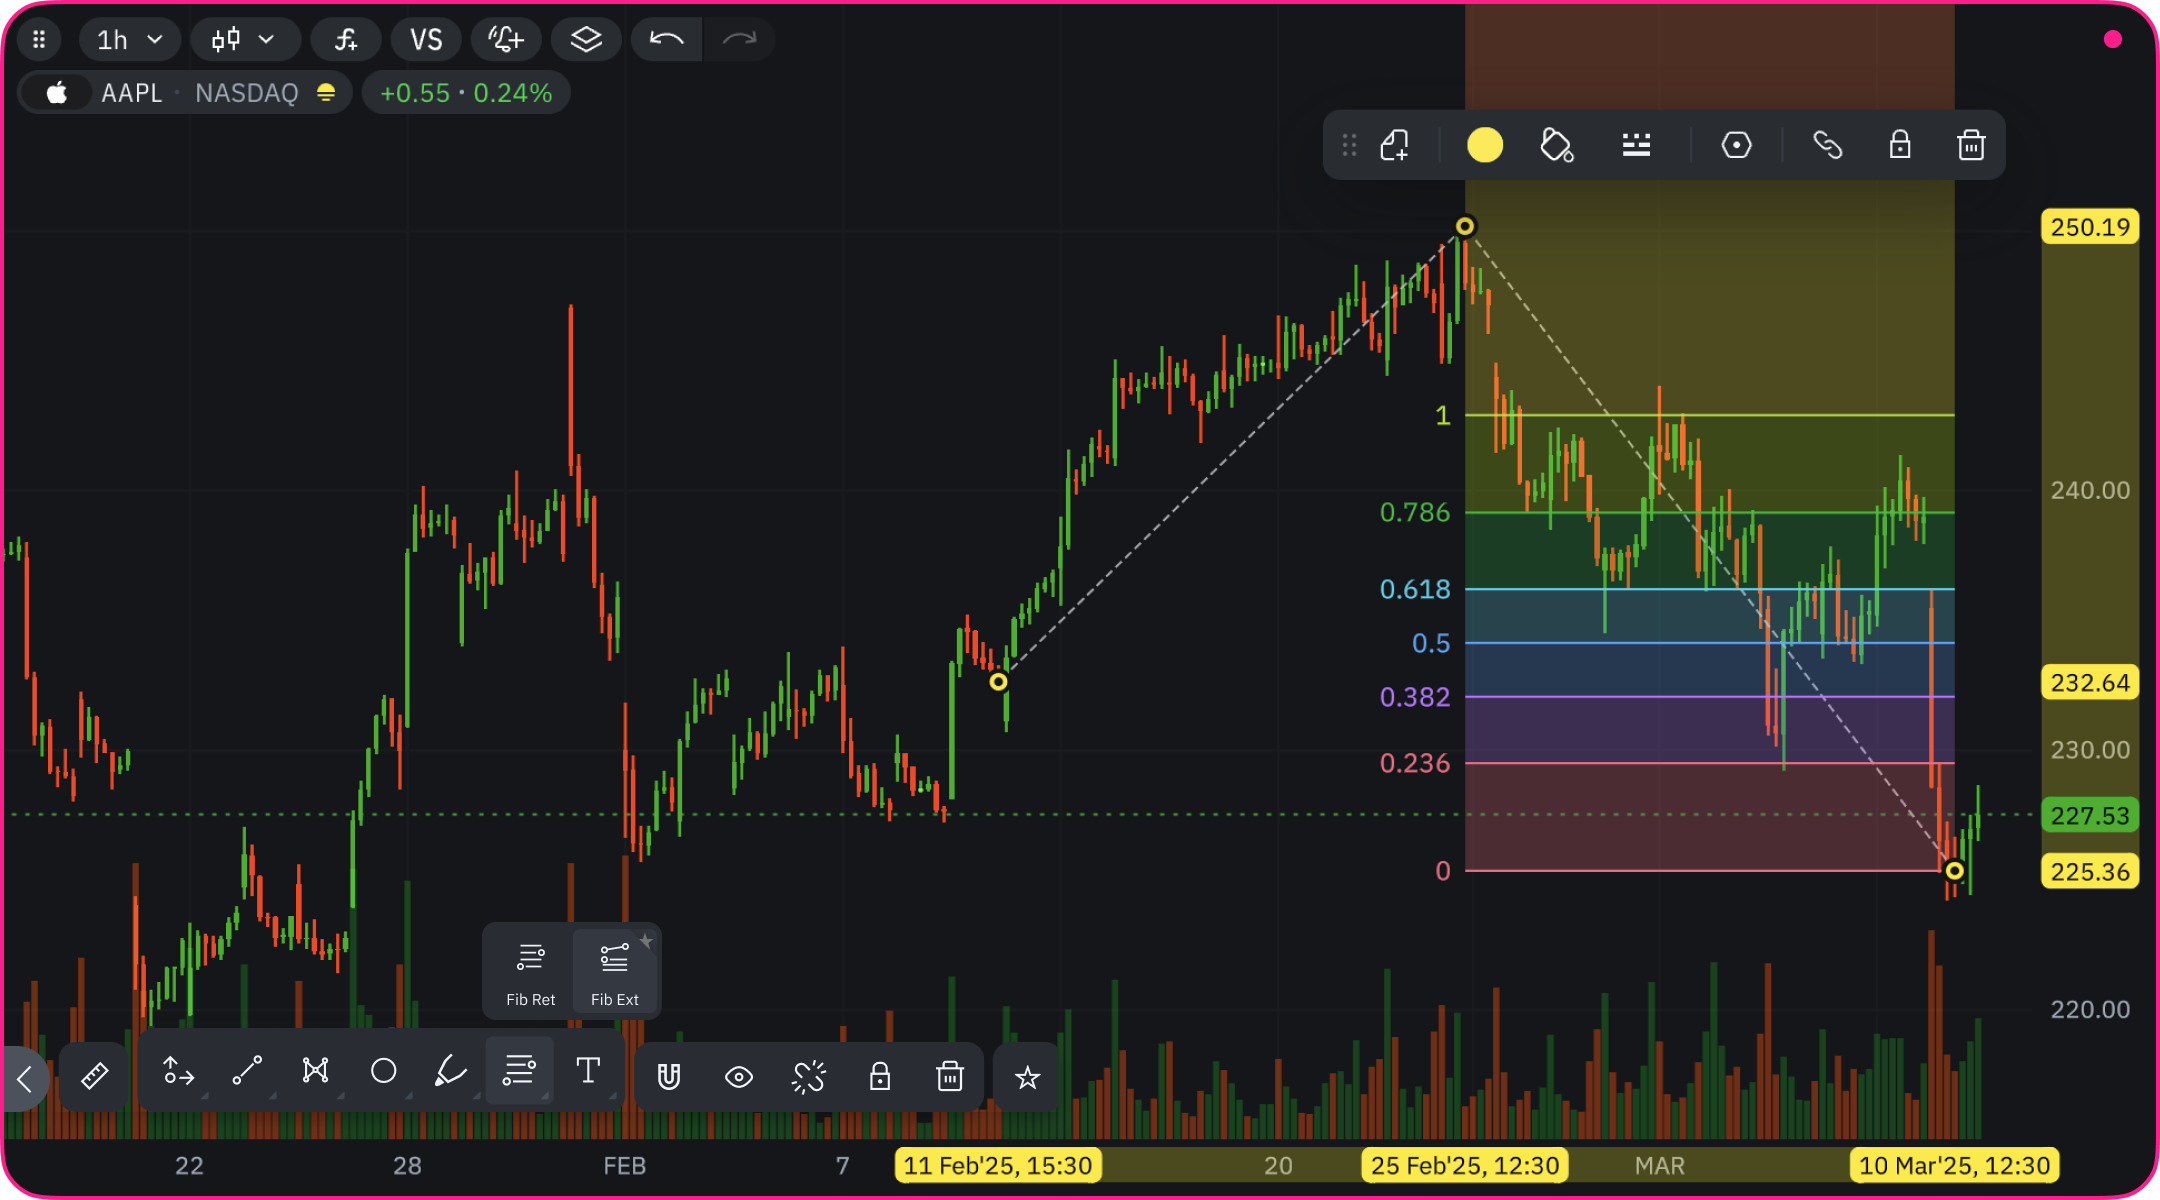
Task: Open the layers template icon
Action: (x=586, y=40)
